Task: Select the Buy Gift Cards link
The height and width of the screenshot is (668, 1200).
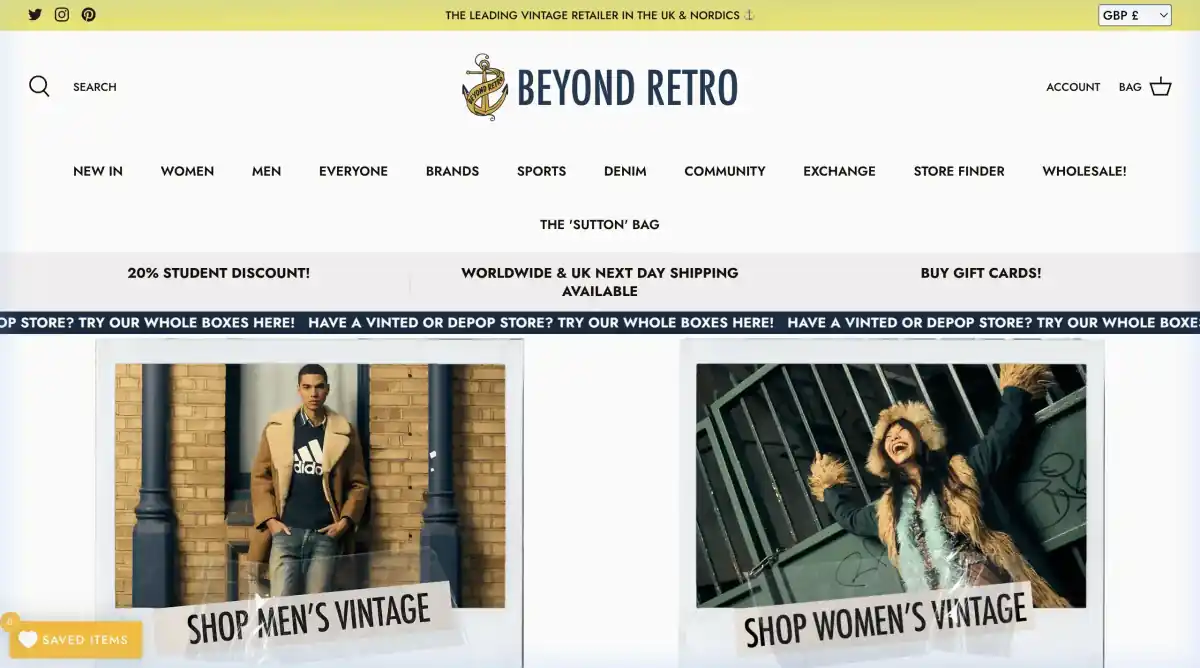Action: pyautogui.click(x=980, y=273)
